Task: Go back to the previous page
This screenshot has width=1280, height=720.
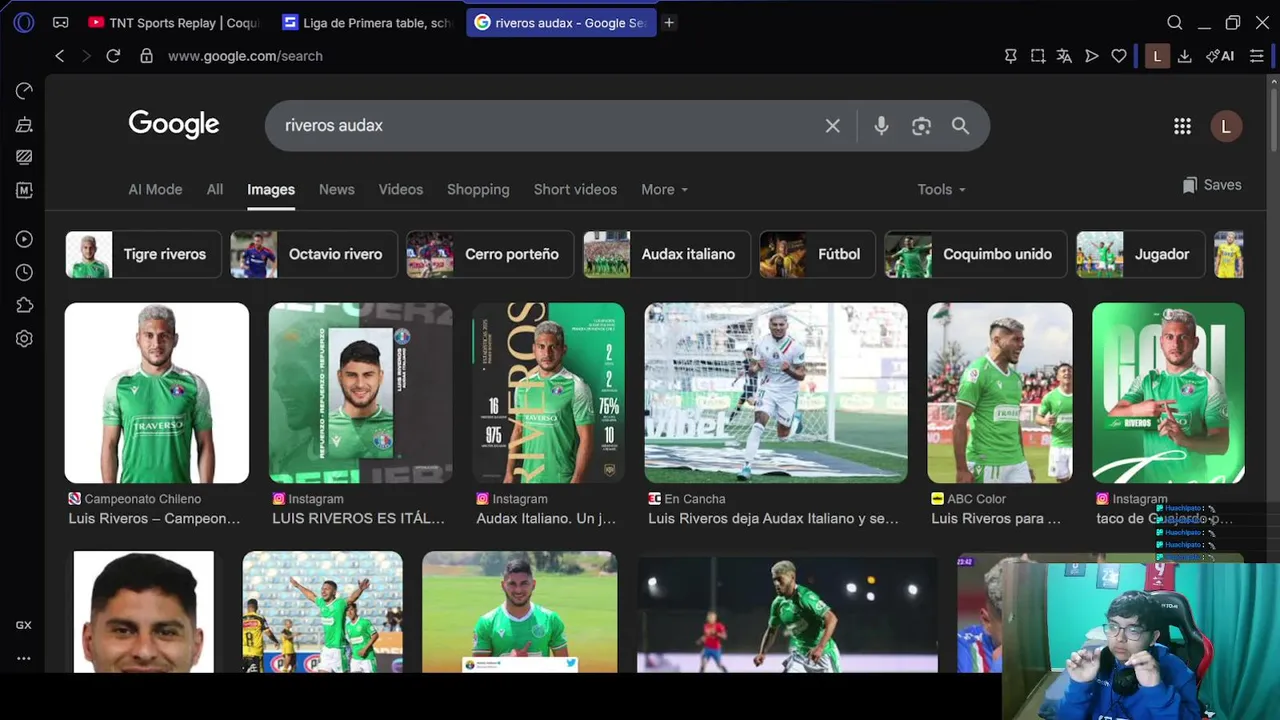Action: click(x=60, y=56)
